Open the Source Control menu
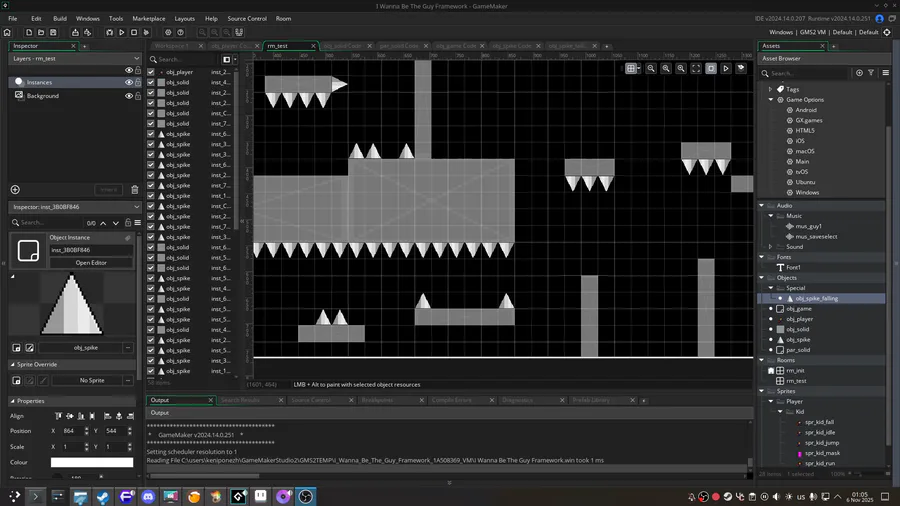 coord(247,18)
